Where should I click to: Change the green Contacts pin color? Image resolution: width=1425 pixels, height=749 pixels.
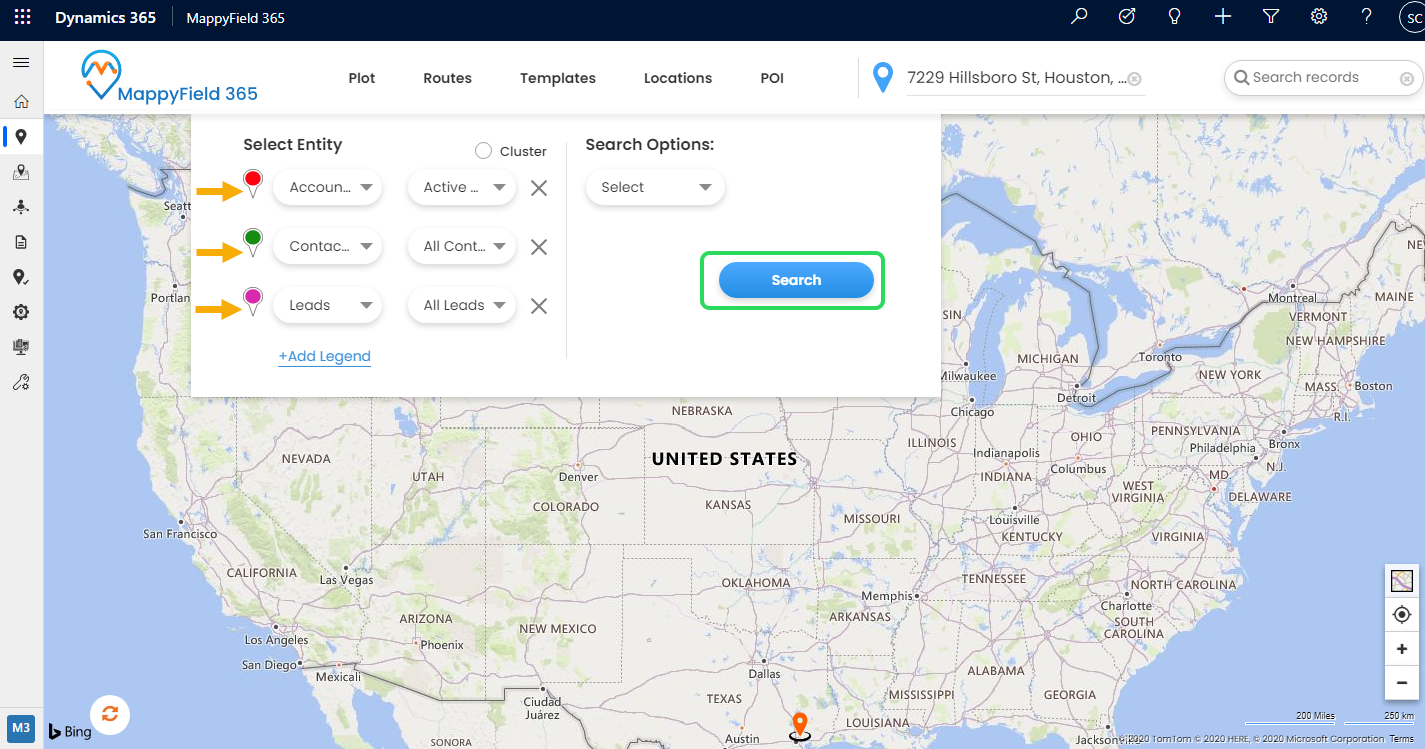(x=253, y=243)
